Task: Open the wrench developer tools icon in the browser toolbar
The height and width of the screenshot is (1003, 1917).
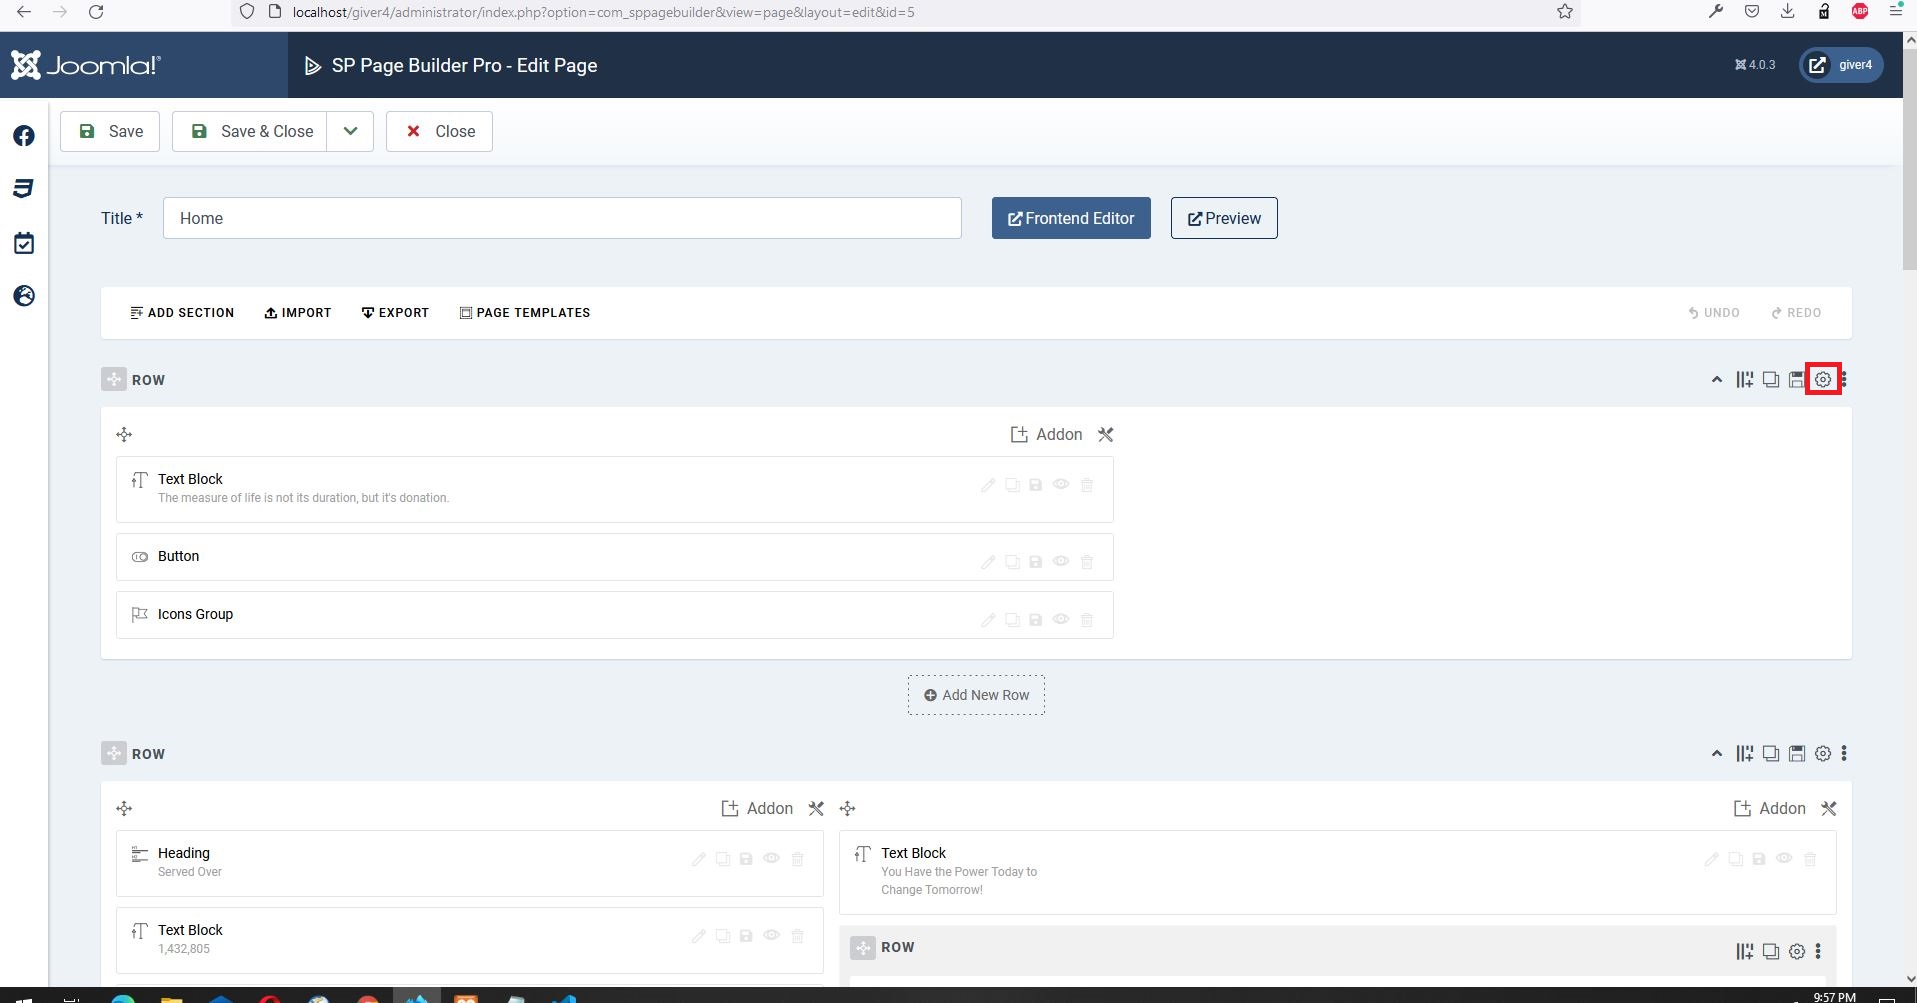Action: 1715,12
